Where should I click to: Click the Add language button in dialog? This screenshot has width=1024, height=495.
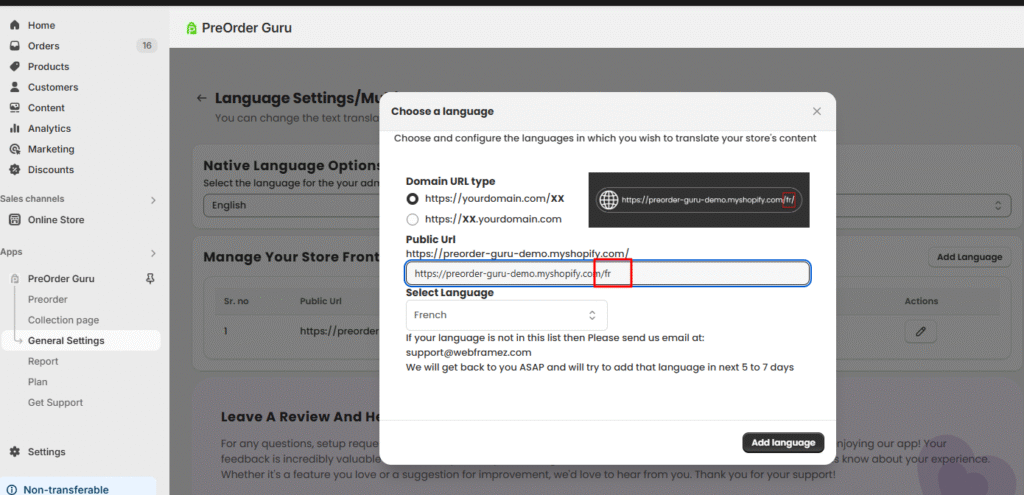782,443
